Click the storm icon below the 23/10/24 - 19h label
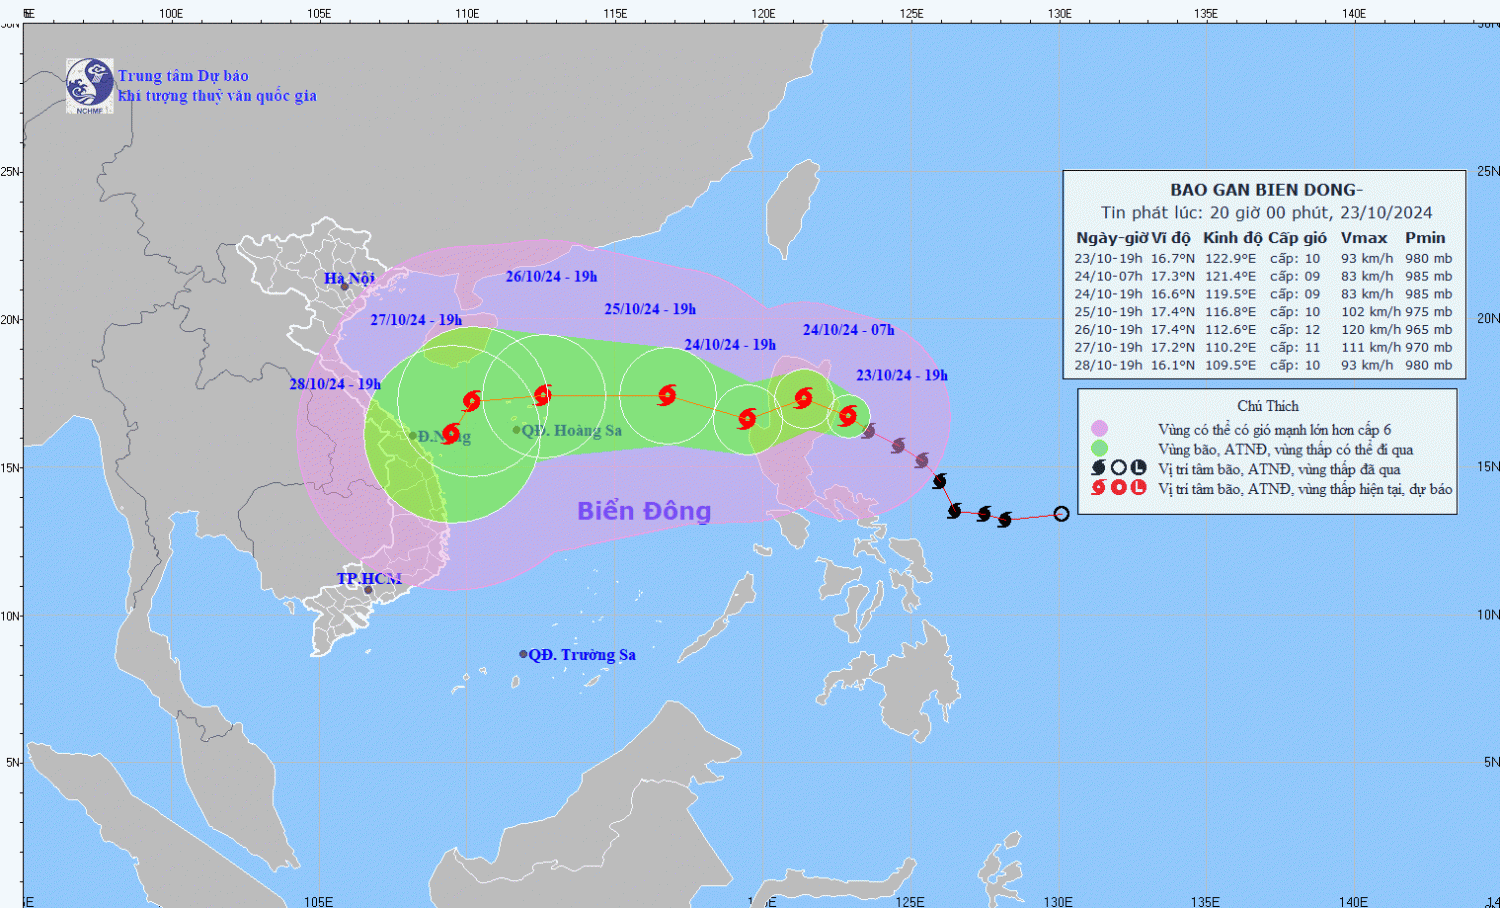This screenshot has width=1500, height=908. click(x=848, y=415)
